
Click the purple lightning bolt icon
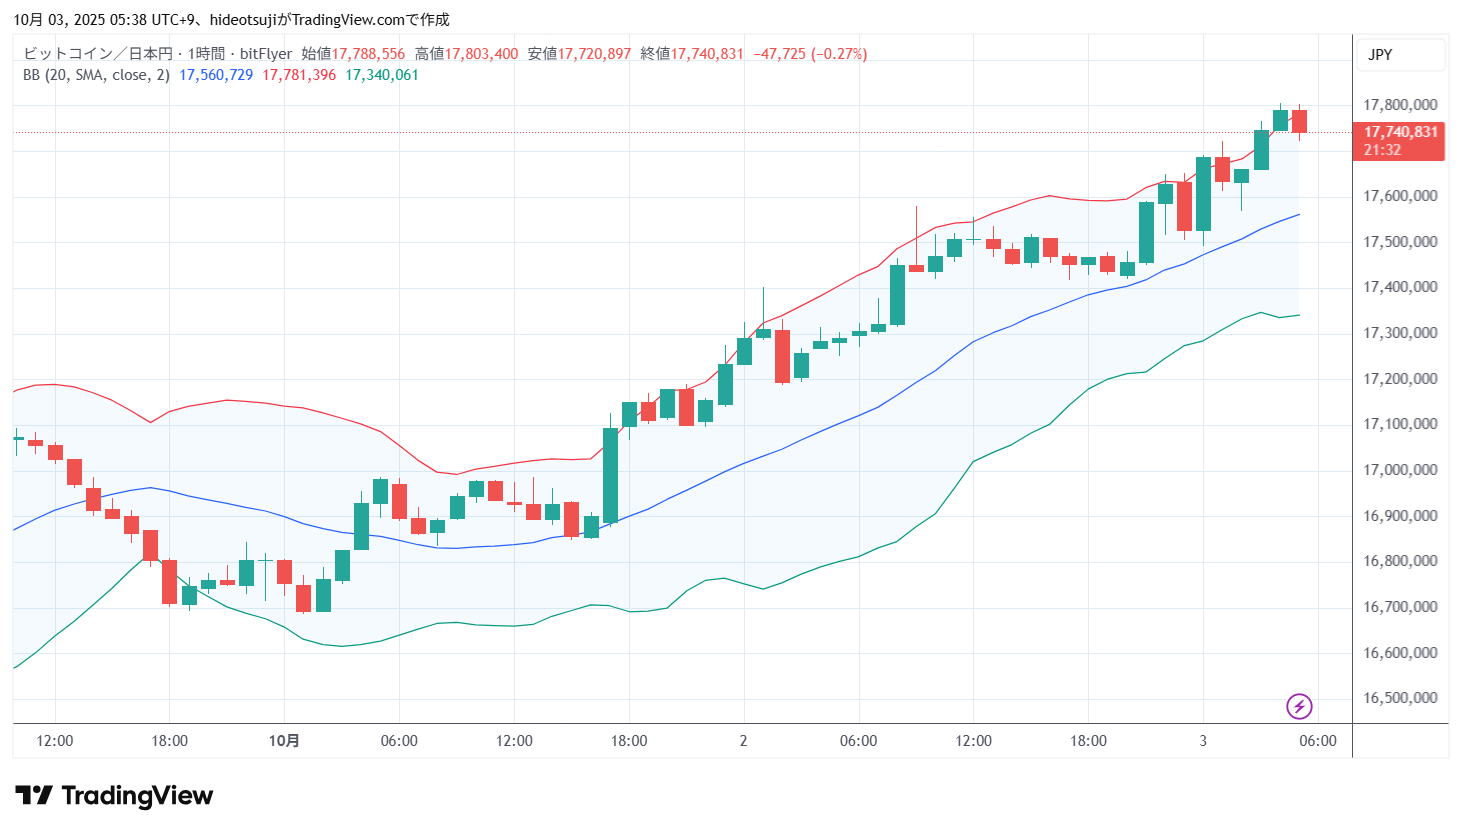point(1298,707)
